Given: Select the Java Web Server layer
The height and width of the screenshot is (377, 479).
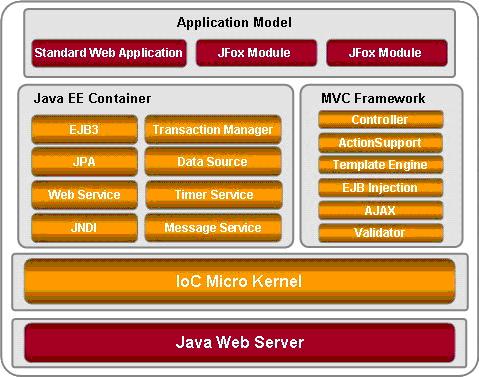Looking at the screenshot, I should pos(240,342).
